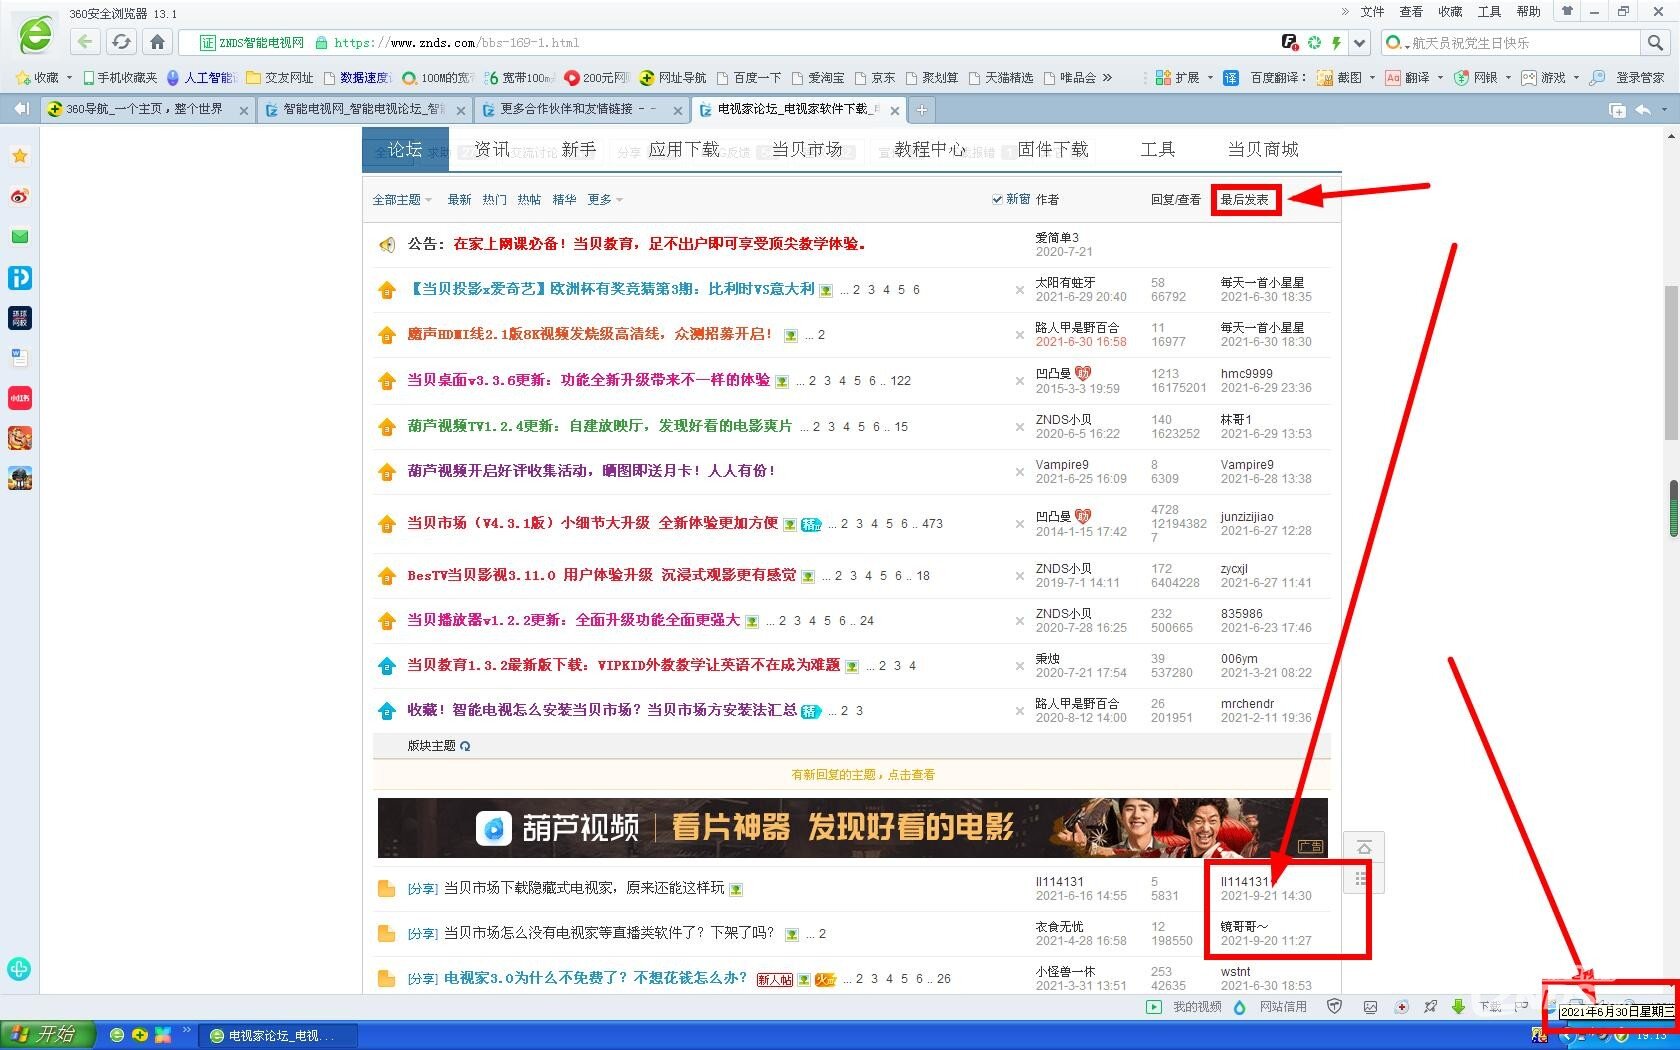Open the 游戏 dropdown arrow

1576,78
